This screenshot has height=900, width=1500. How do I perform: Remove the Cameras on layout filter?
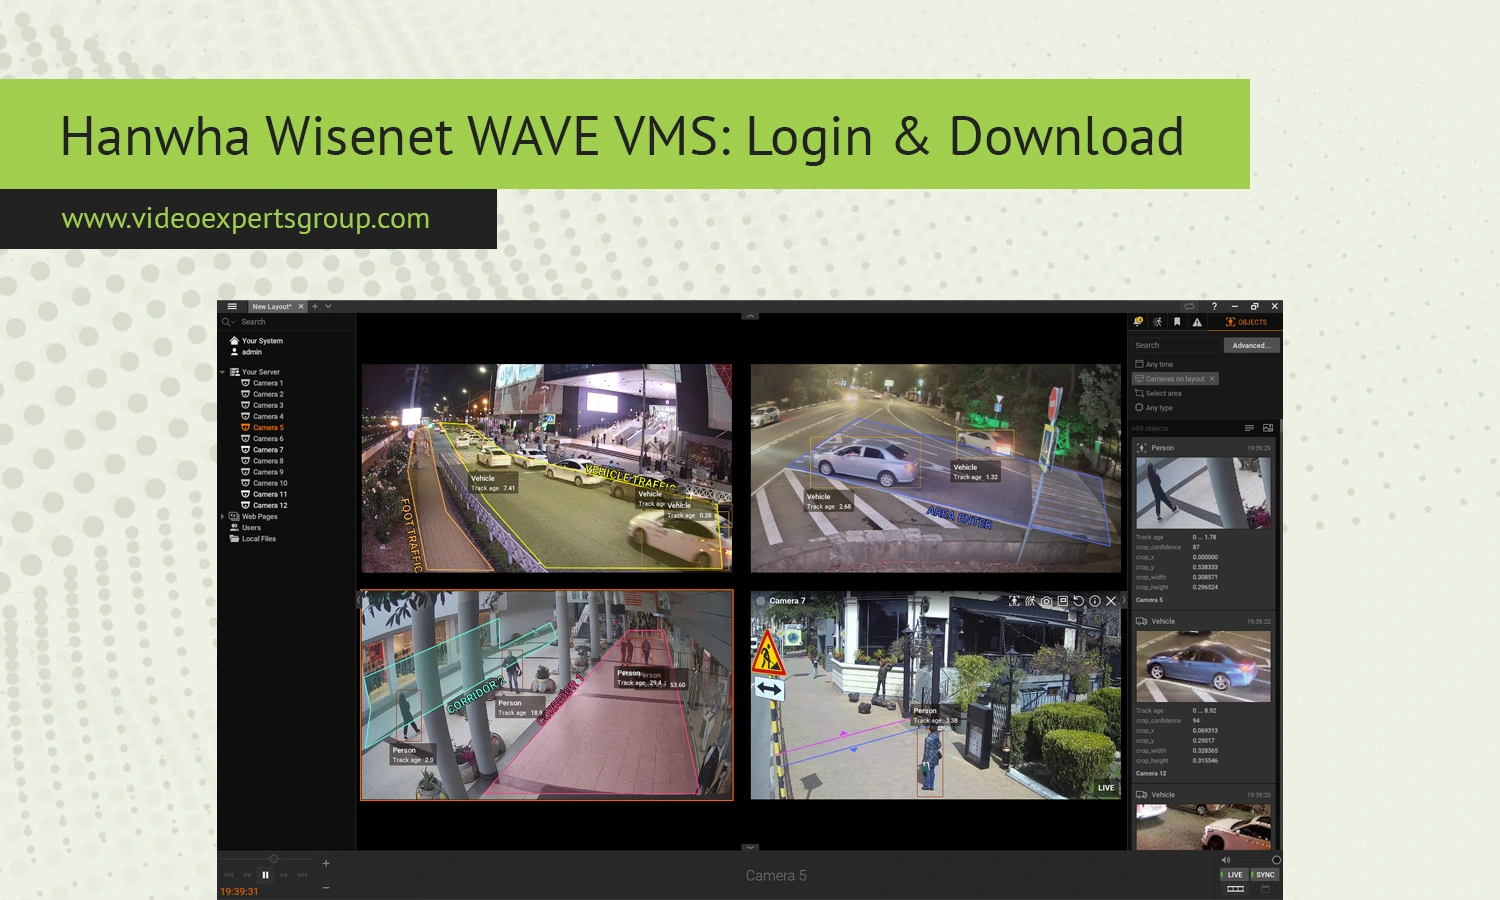coord(1212,379)
